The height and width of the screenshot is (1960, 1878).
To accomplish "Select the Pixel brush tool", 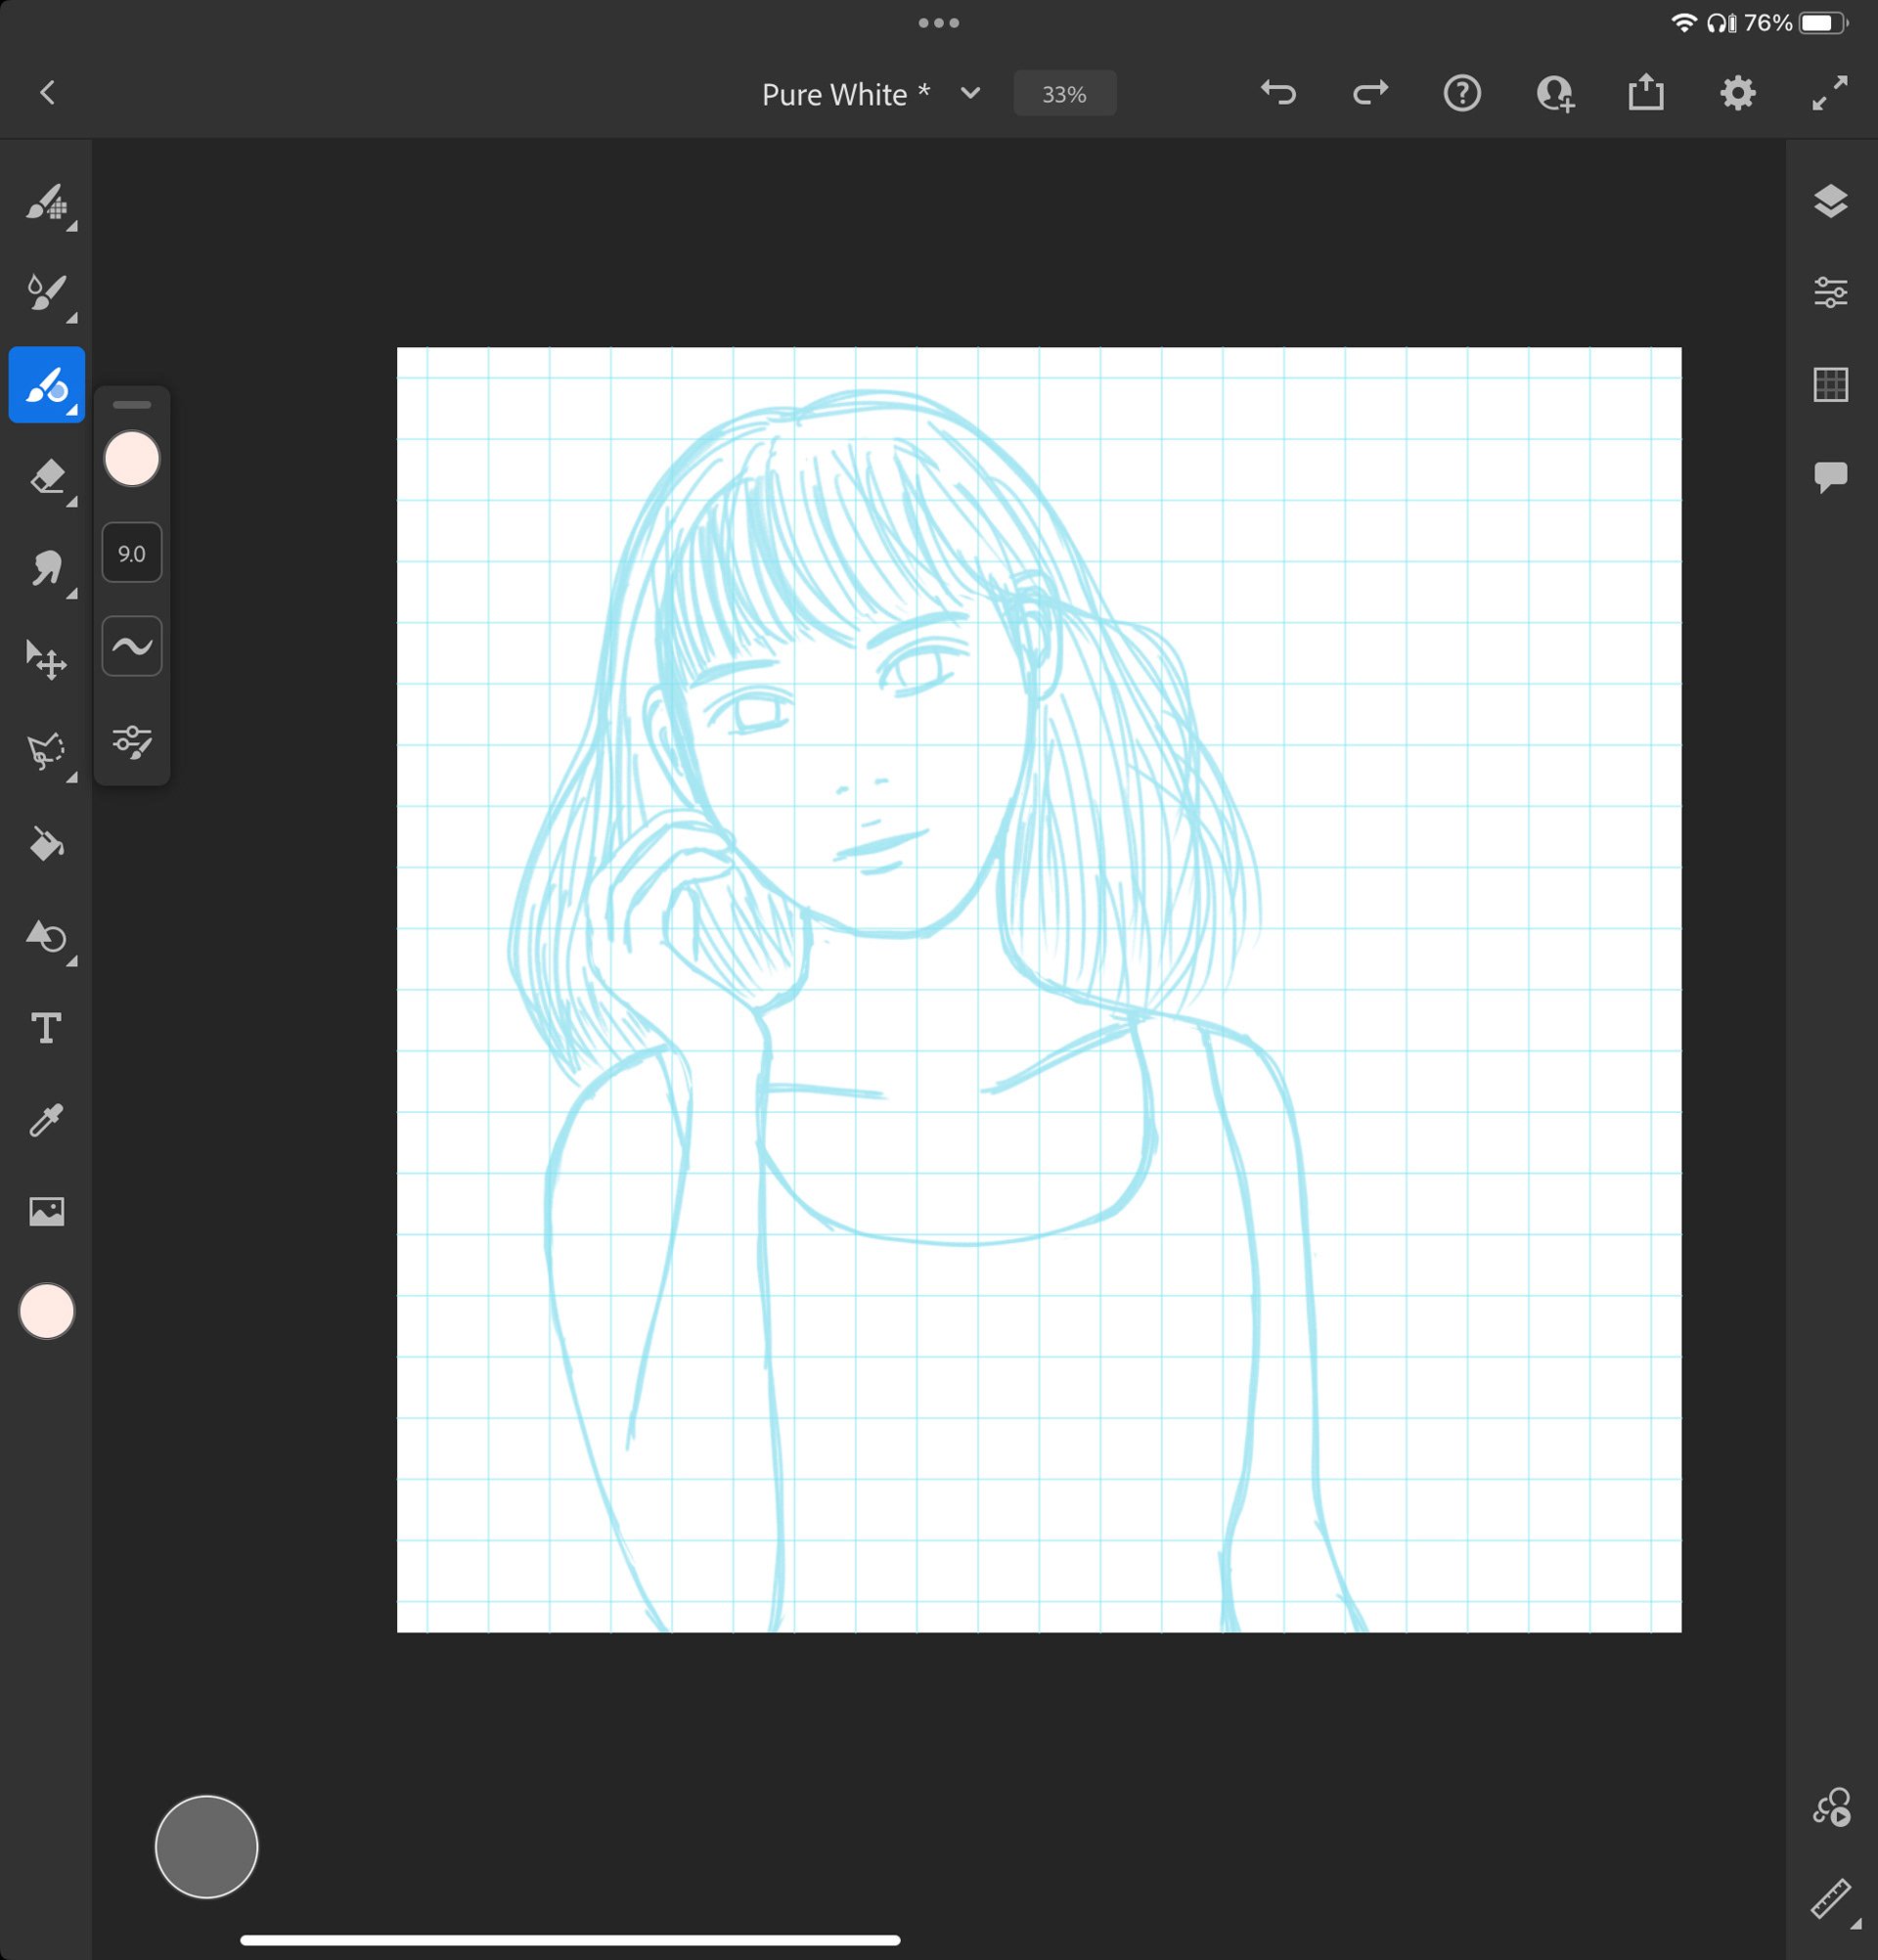I will click(46, 202).
